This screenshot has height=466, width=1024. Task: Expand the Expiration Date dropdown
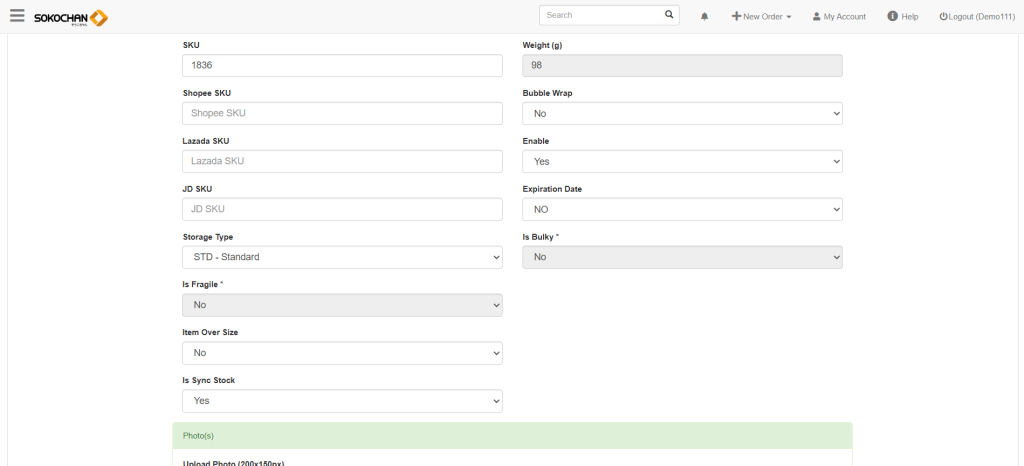click(x=682, y=209)
